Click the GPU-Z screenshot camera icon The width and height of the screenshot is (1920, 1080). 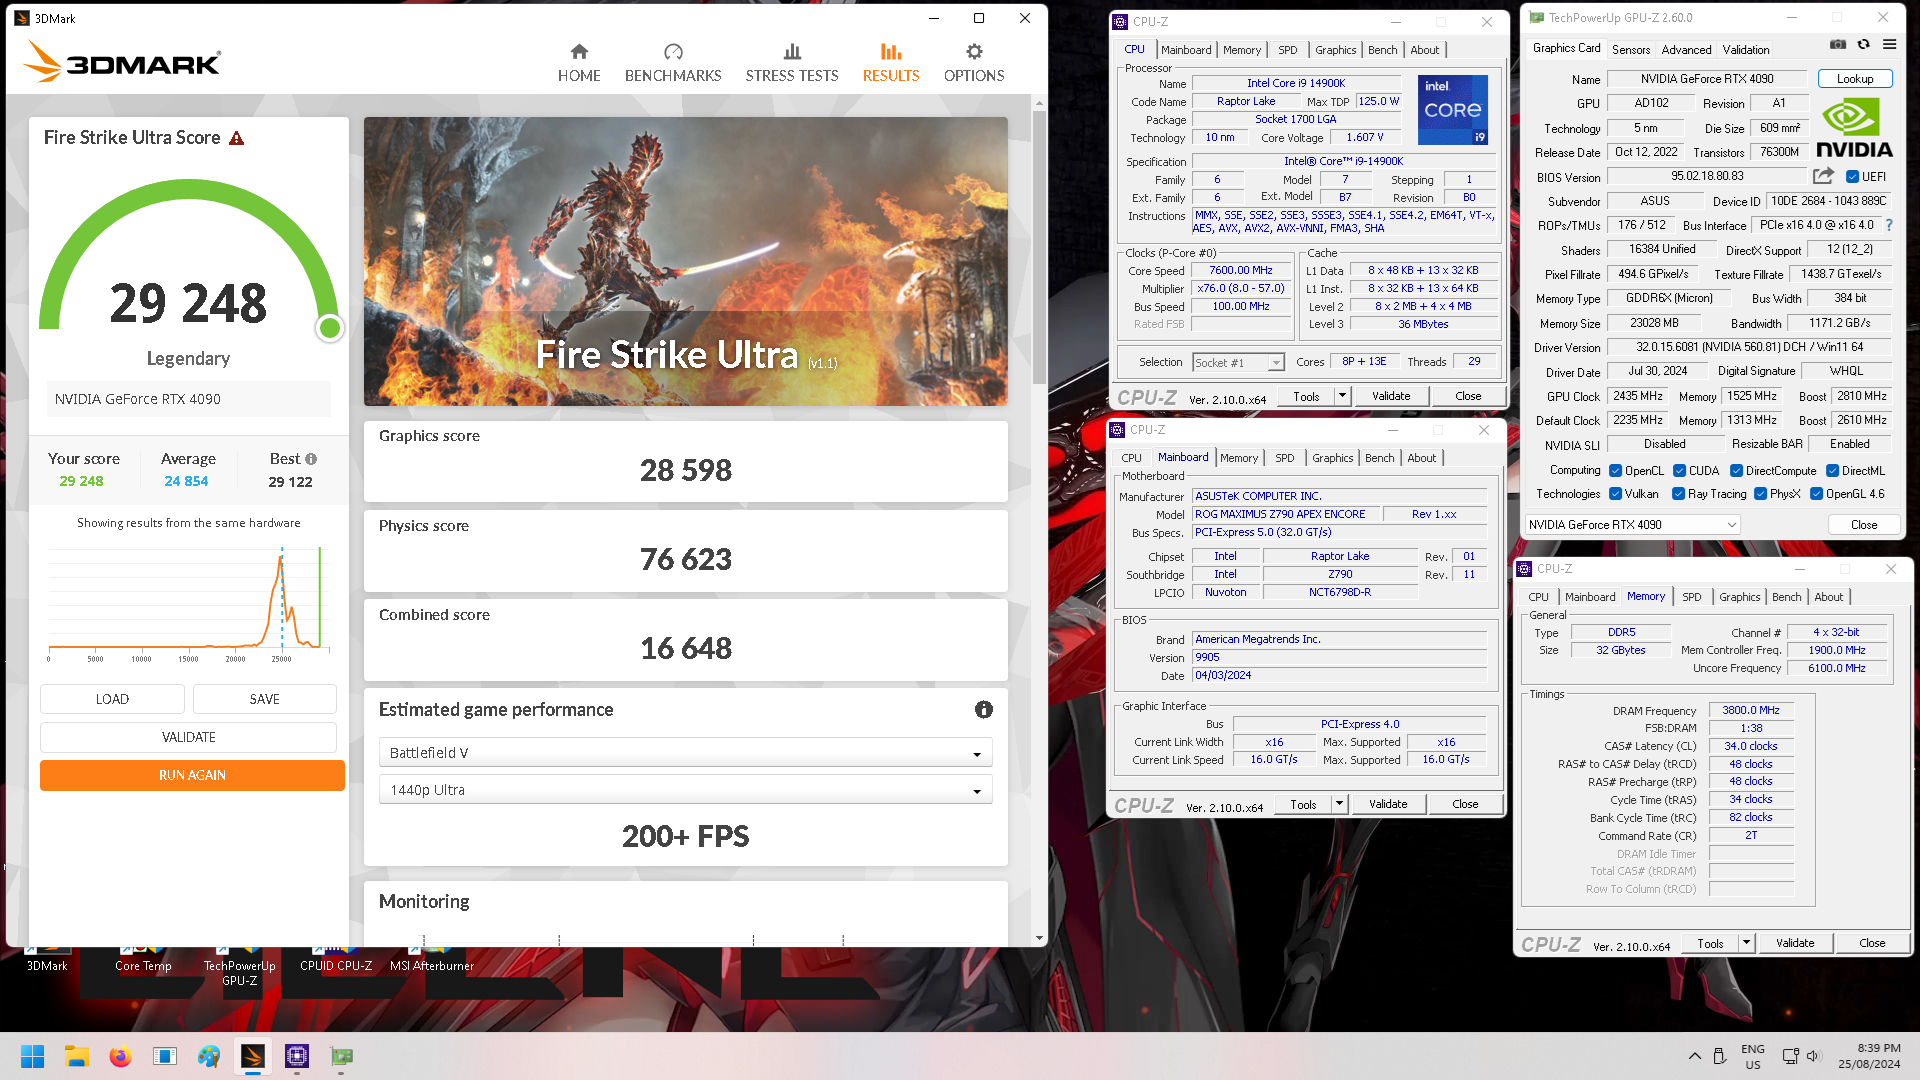(x=1838, y=44)
